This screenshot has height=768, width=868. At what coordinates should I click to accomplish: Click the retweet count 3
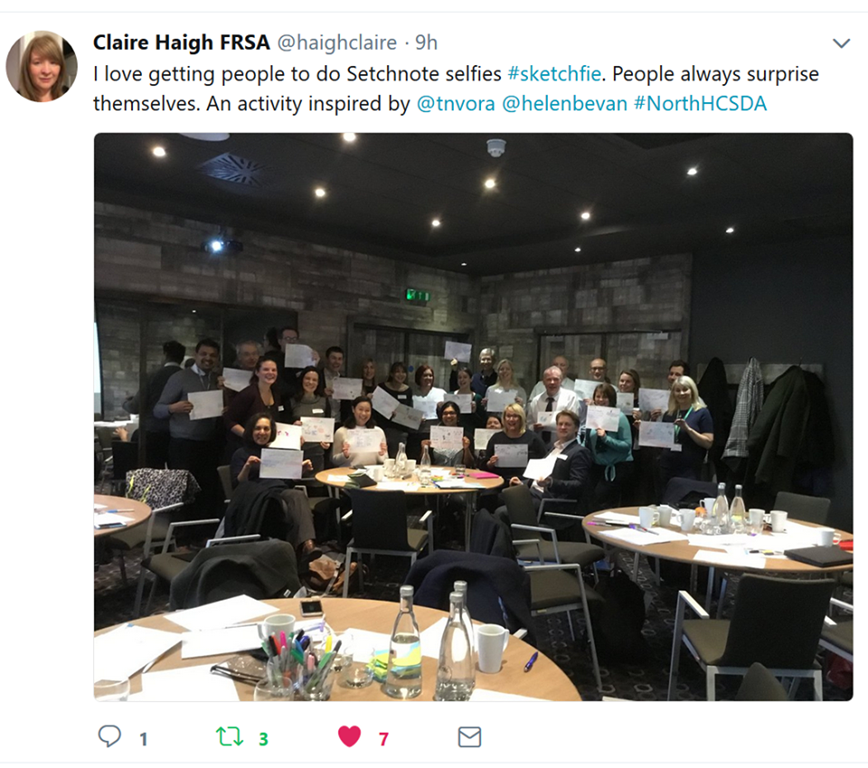pos(264,739)
